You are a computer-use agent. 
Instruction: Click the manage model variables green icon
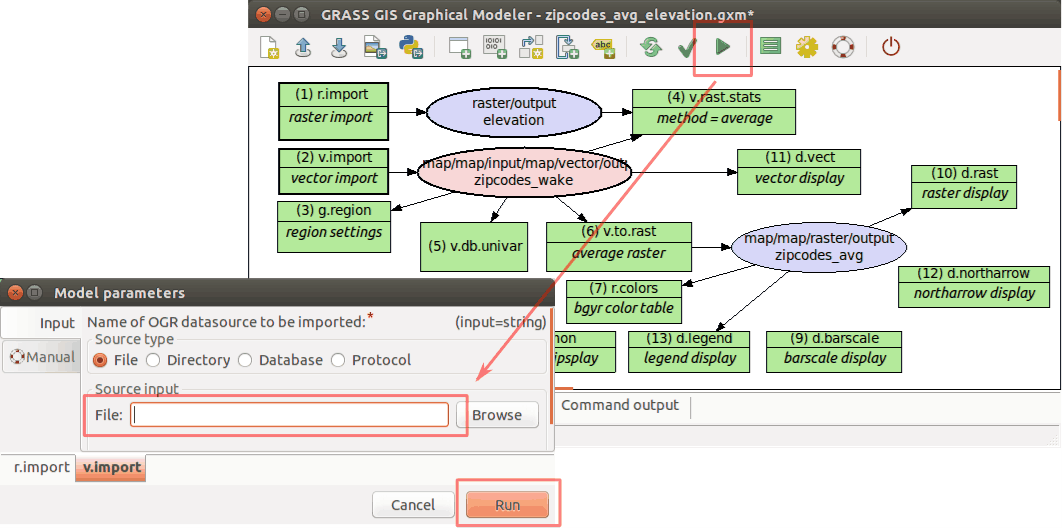(x=770, y=47)
